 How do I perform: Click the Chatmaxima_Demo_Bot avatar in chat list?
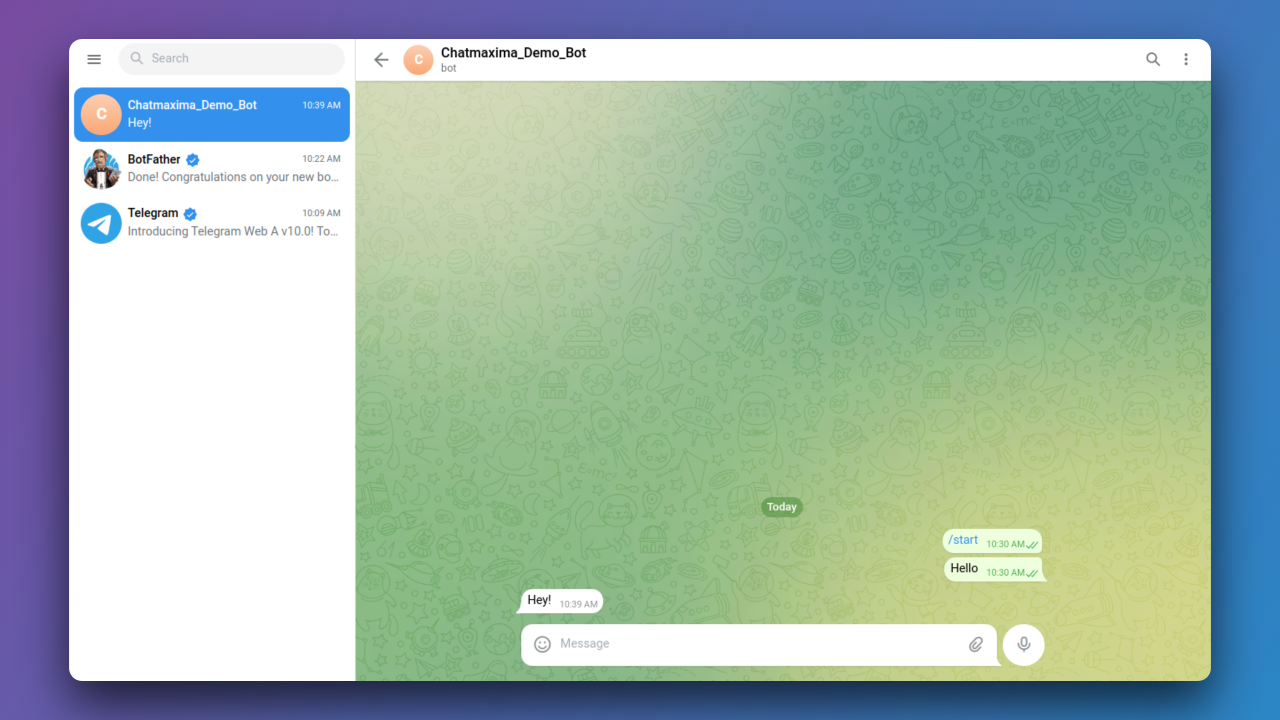[101, 114]
